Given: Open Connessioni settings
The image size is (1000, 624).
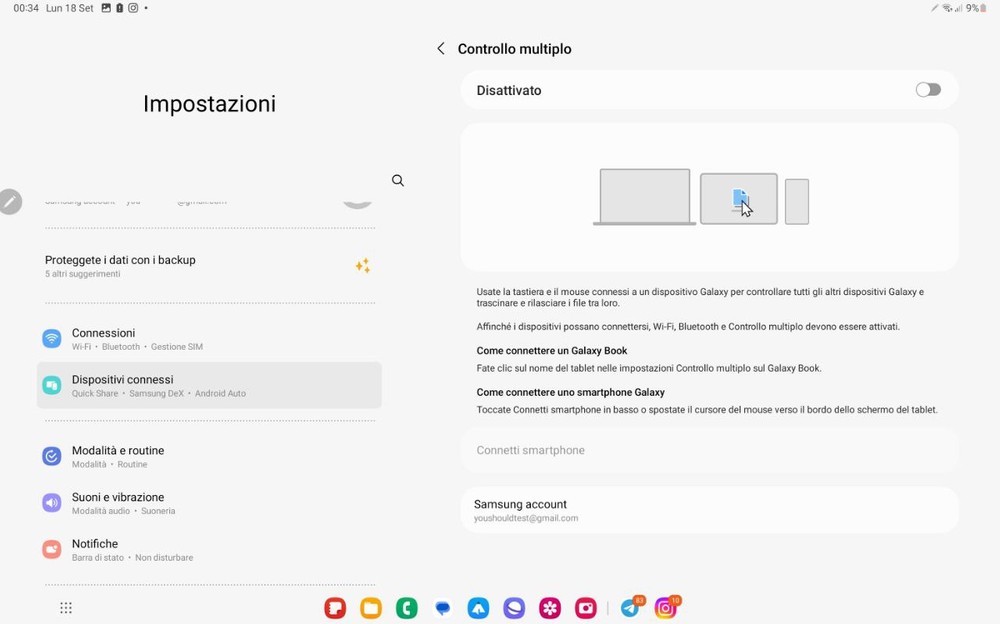Looking at the screenshot, I should tap(209, 339).
